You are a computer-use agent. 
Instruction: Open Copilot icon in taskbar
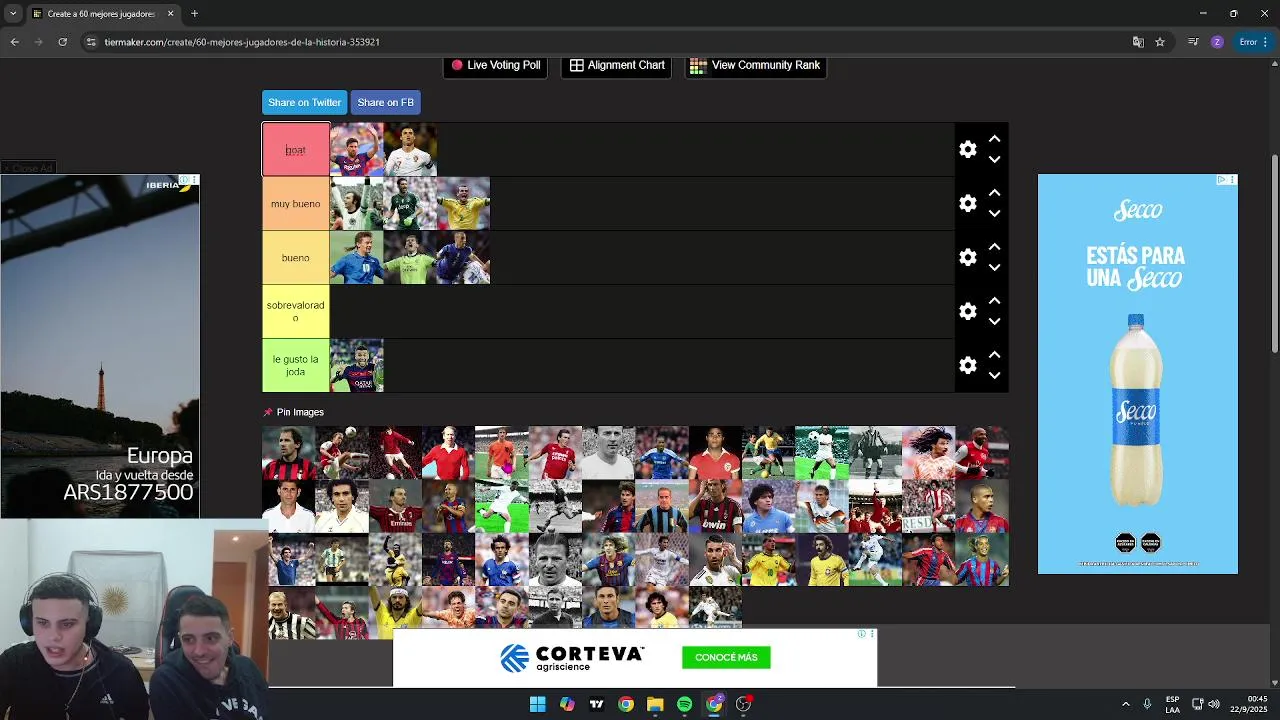(x=567, y=704)
